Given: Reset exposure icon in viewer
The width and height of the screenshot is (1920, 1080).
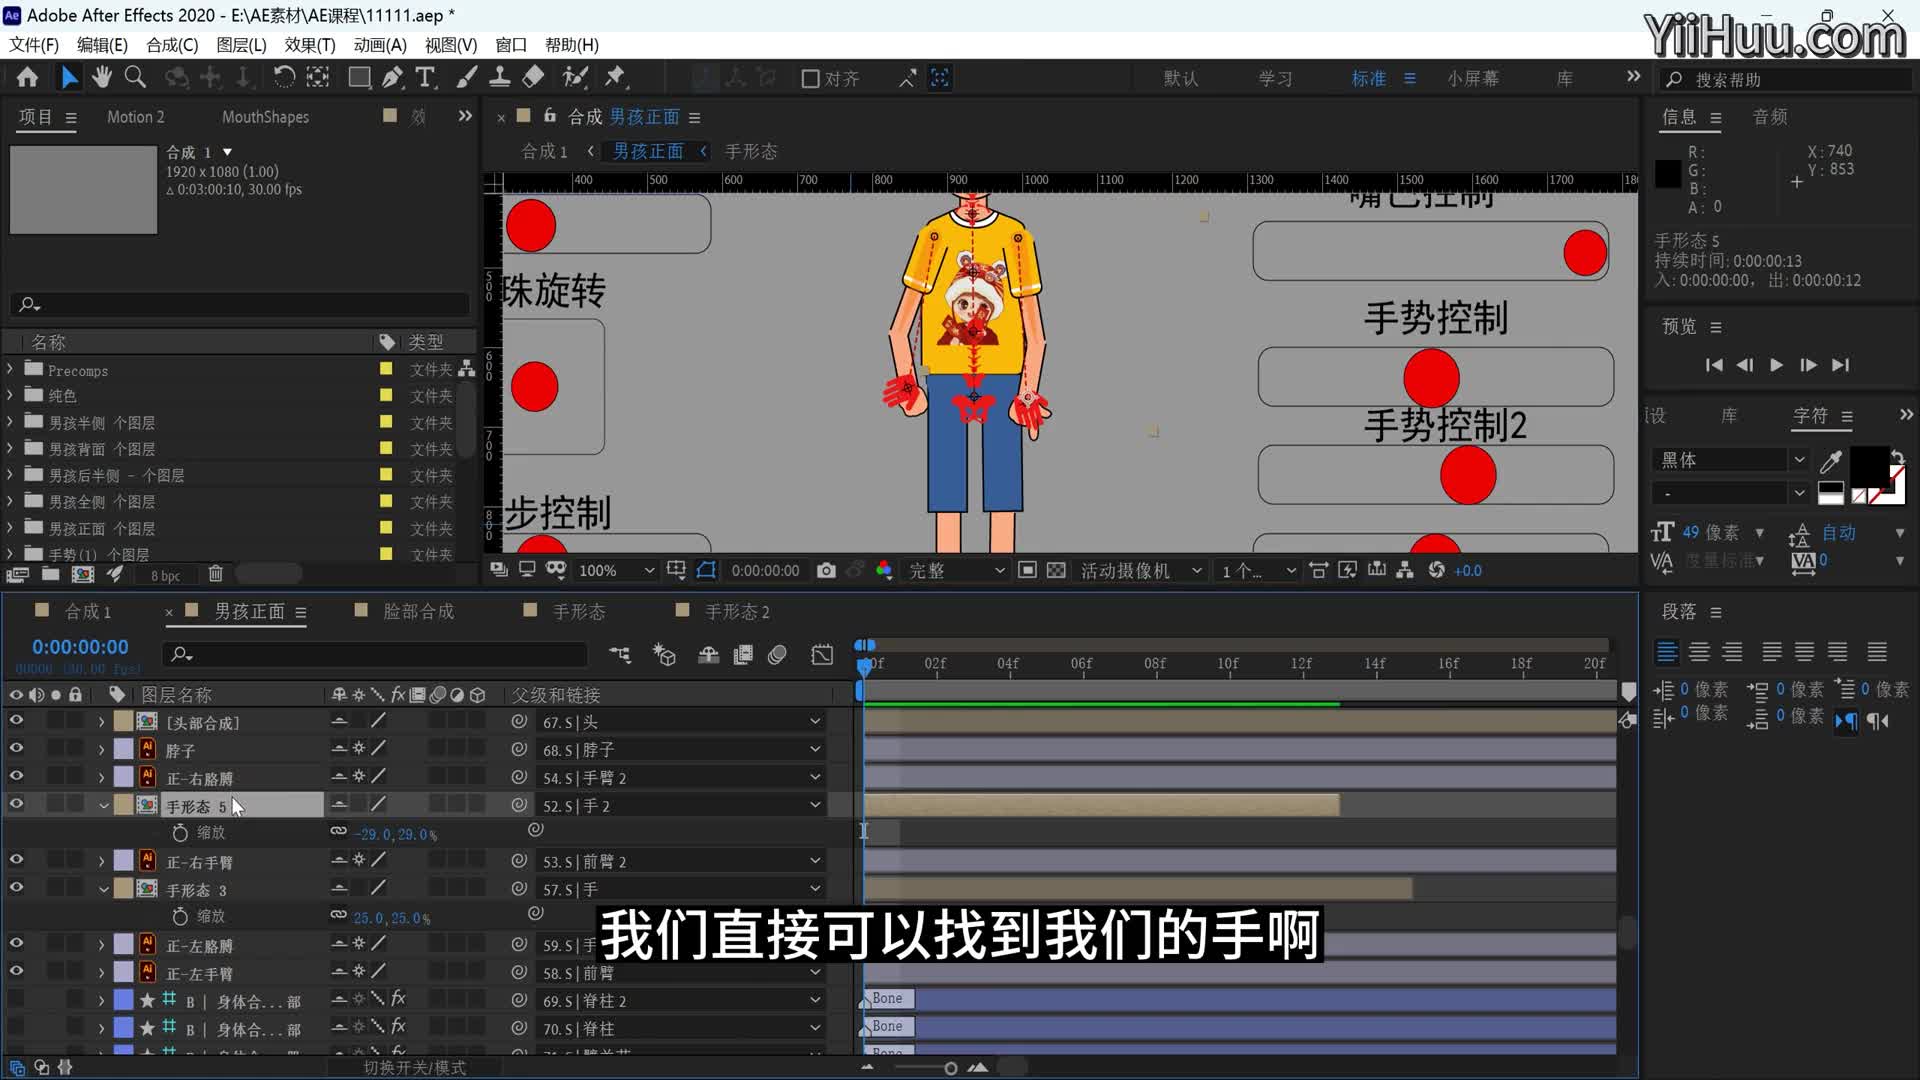Looking at the screenshot, I should (x=1437, y=570).
